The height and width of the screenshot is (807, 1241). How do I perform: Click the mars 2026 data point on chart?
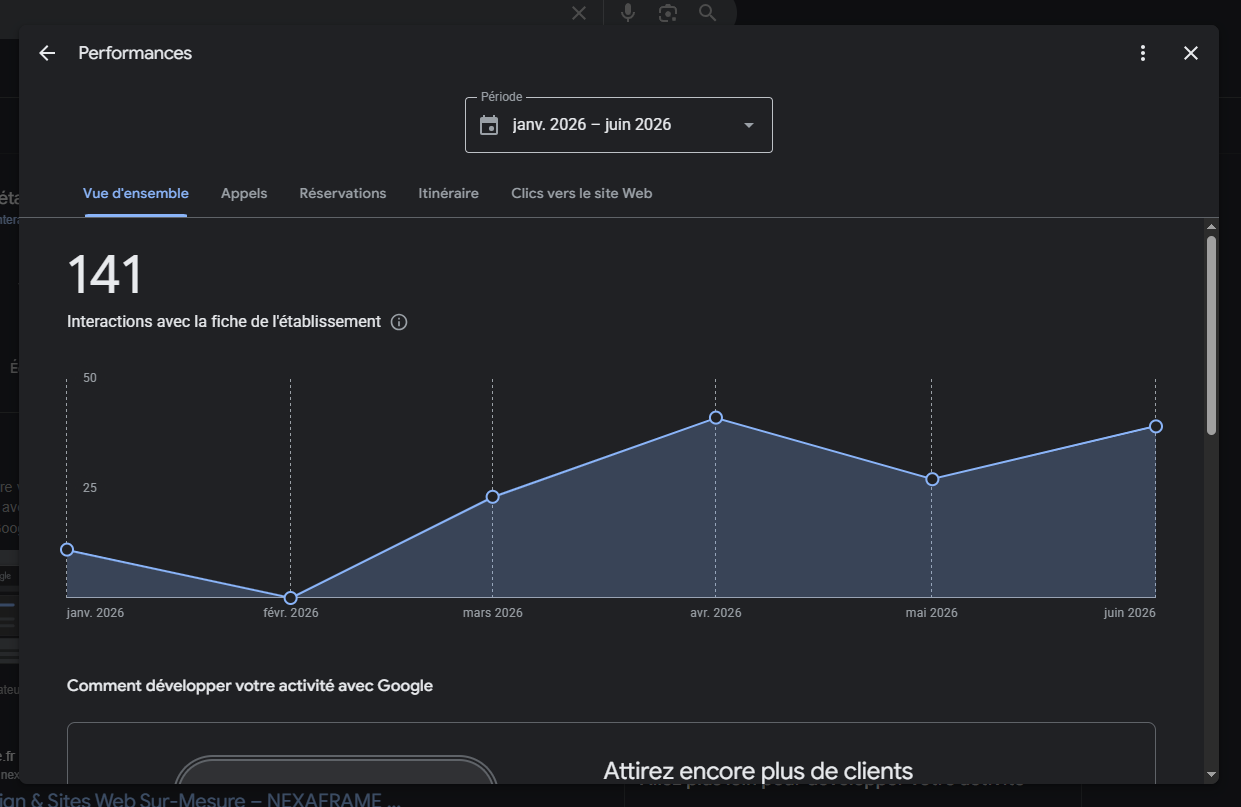[493, 497]
